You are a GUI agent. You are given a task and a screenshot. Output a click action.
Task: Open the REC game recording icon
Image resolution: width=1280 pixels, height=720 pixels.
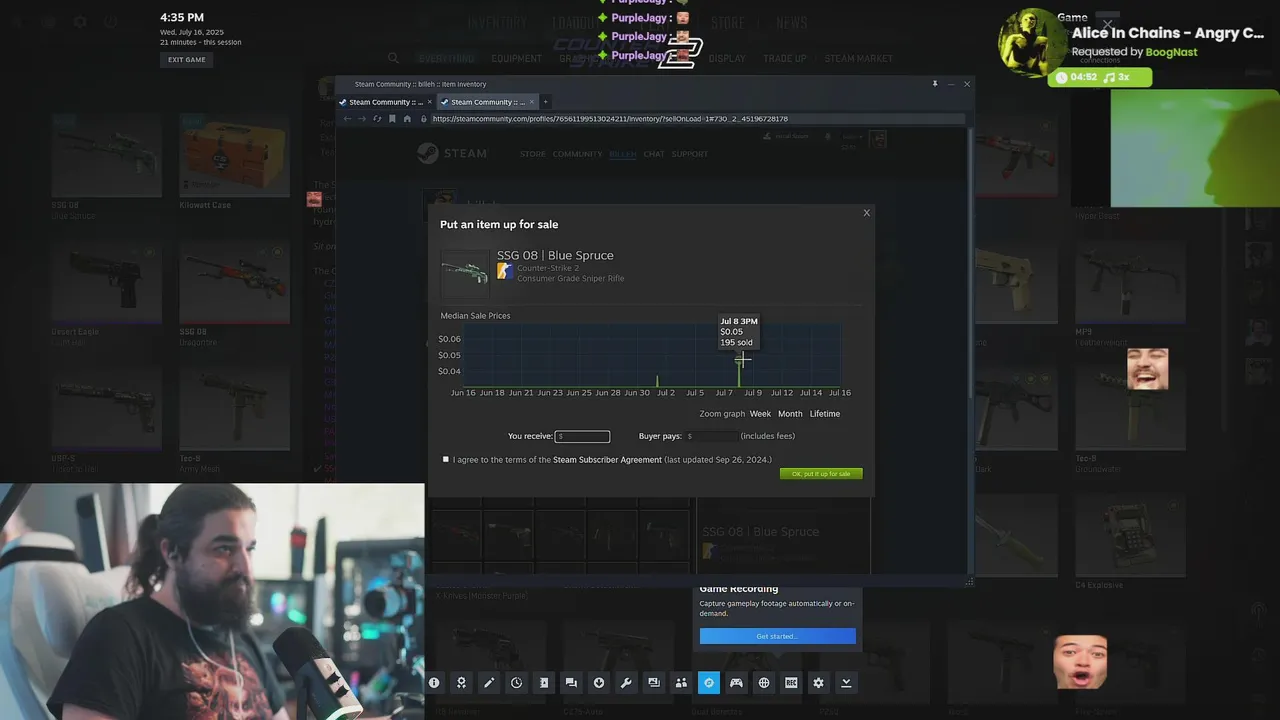pos(791,683)
